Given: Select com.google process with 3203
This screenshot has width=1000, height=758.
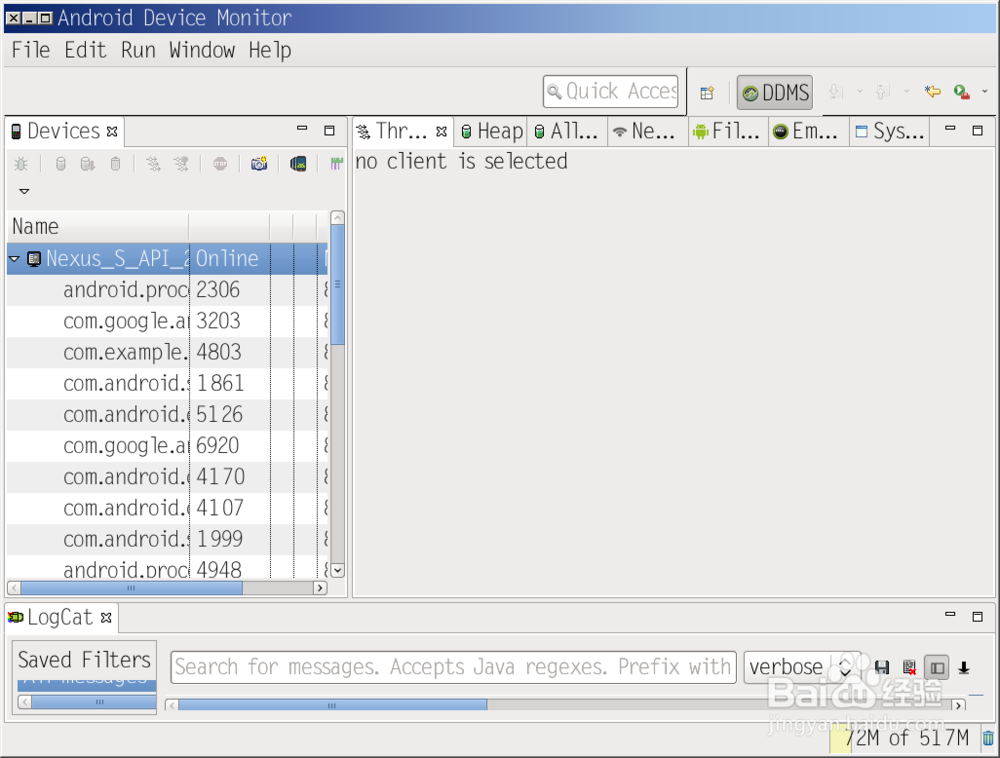Looking at the screenshot, I should coord(167,321).
